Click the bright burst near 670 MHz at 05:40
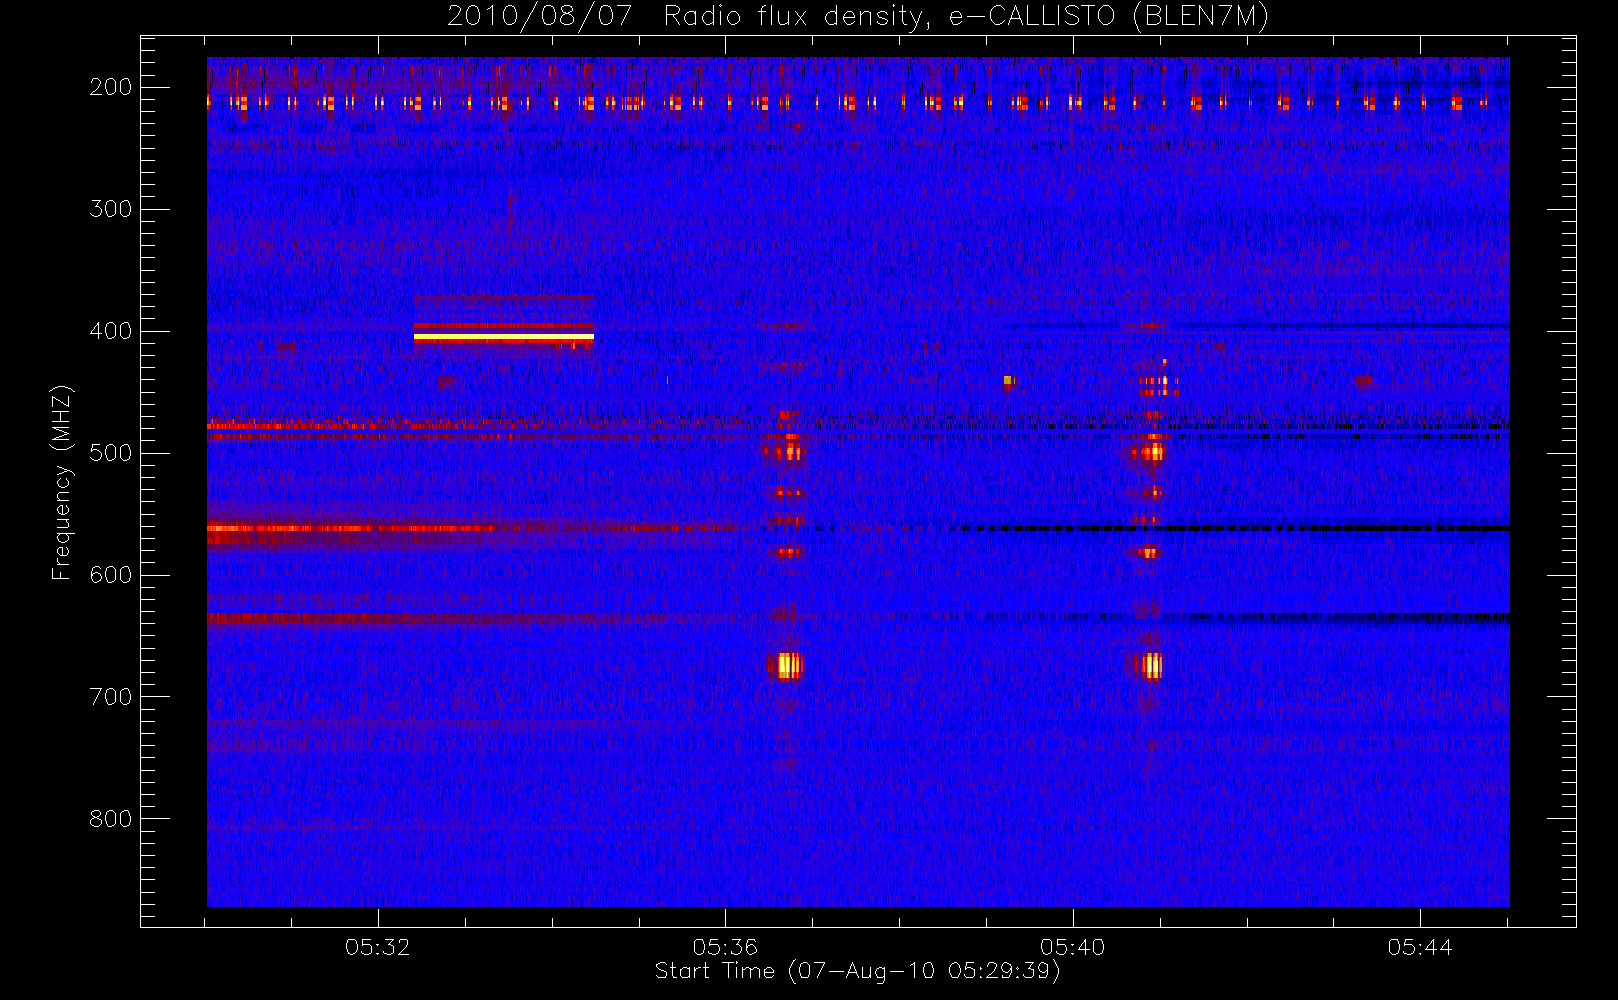 point(1151,666)
